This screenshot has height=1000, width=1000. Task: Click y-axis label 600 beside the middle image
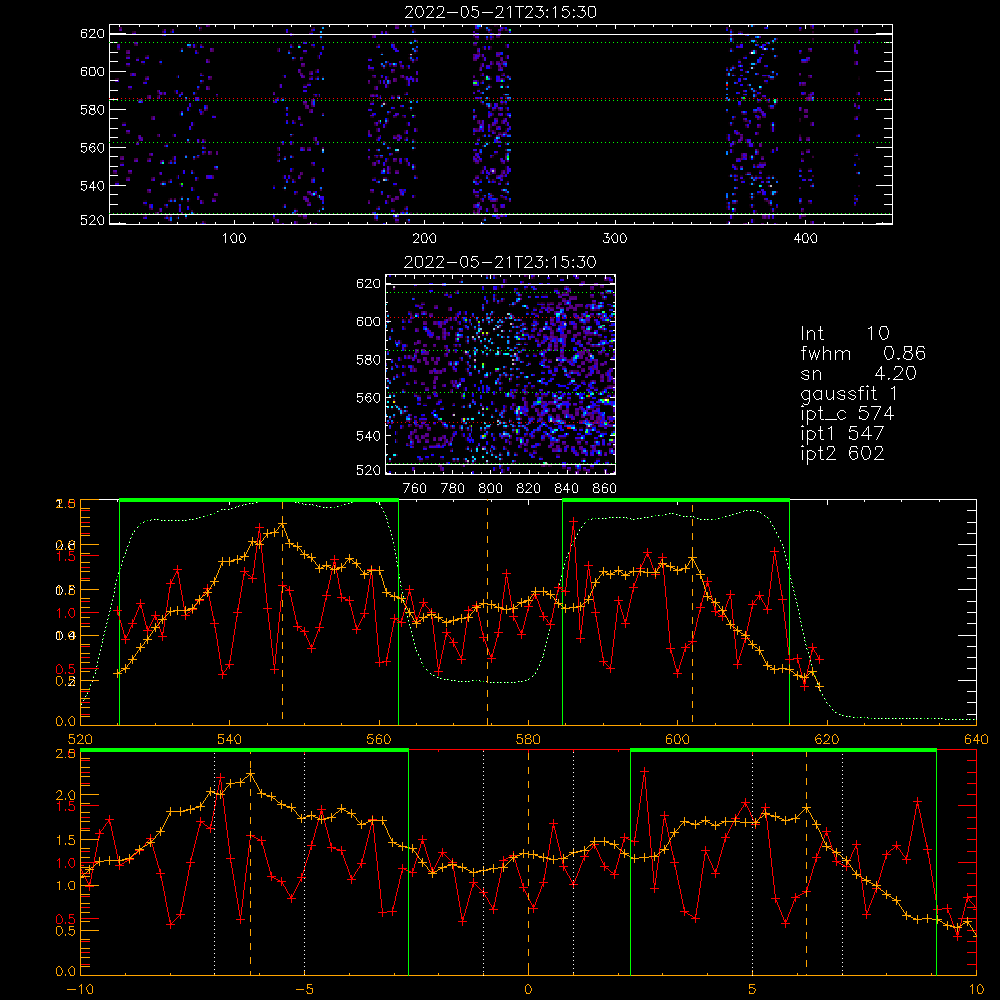[x=369, y=321]
